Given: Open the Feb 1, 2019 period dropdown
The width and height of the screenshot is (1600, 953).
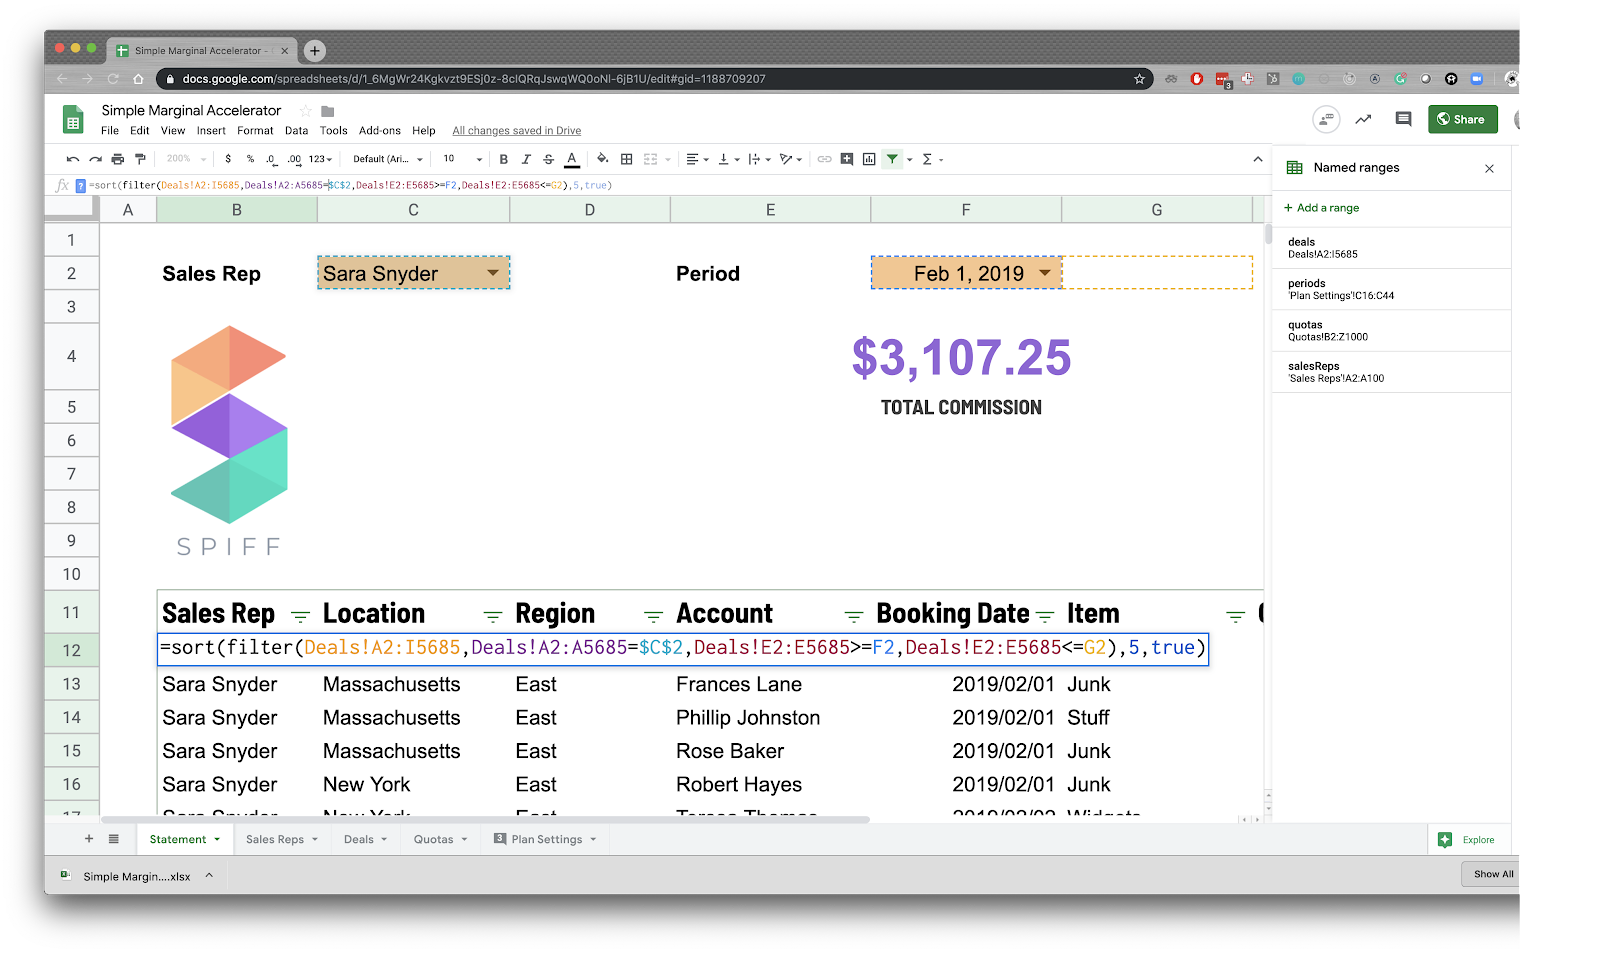Looking at the screenshot, I should click(x=1045, y=273).
